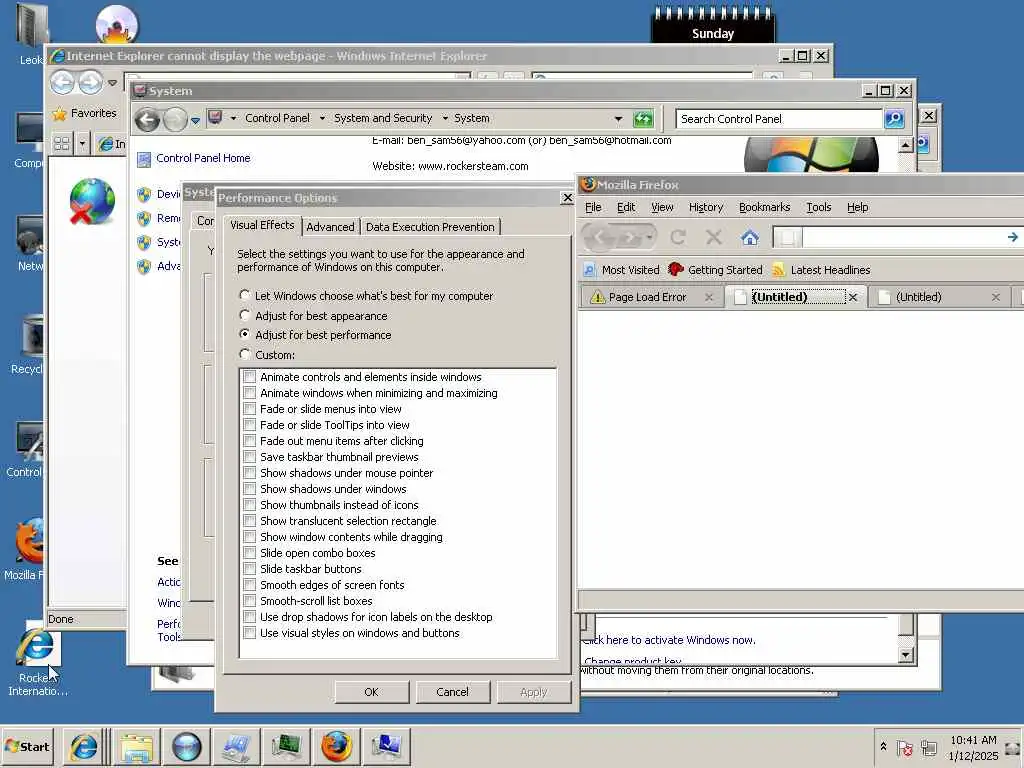Click Cancel in Performance Options
Screen dimensions: 1024x768
coord(453,692)
